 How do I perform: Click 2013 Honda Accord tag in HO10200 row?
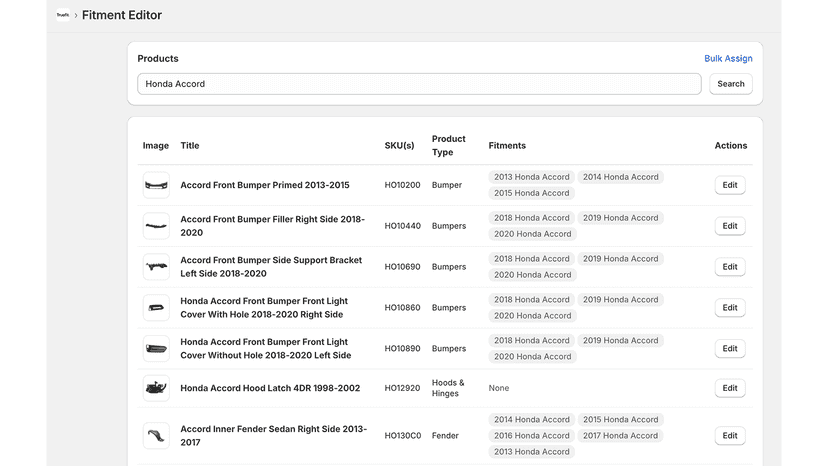point(532,177)
